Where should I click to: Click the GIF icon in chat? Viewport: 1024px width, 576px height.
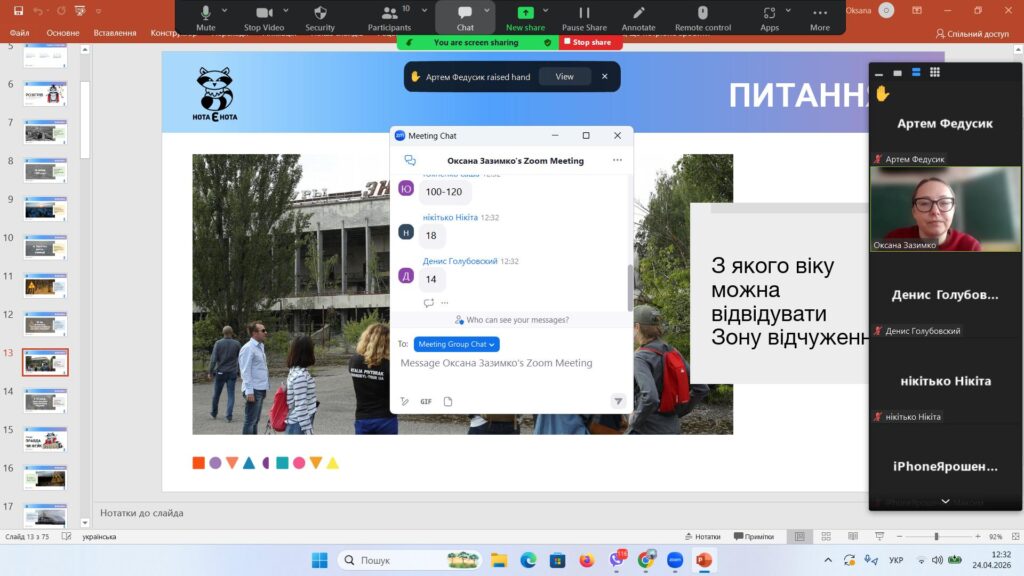426,401
